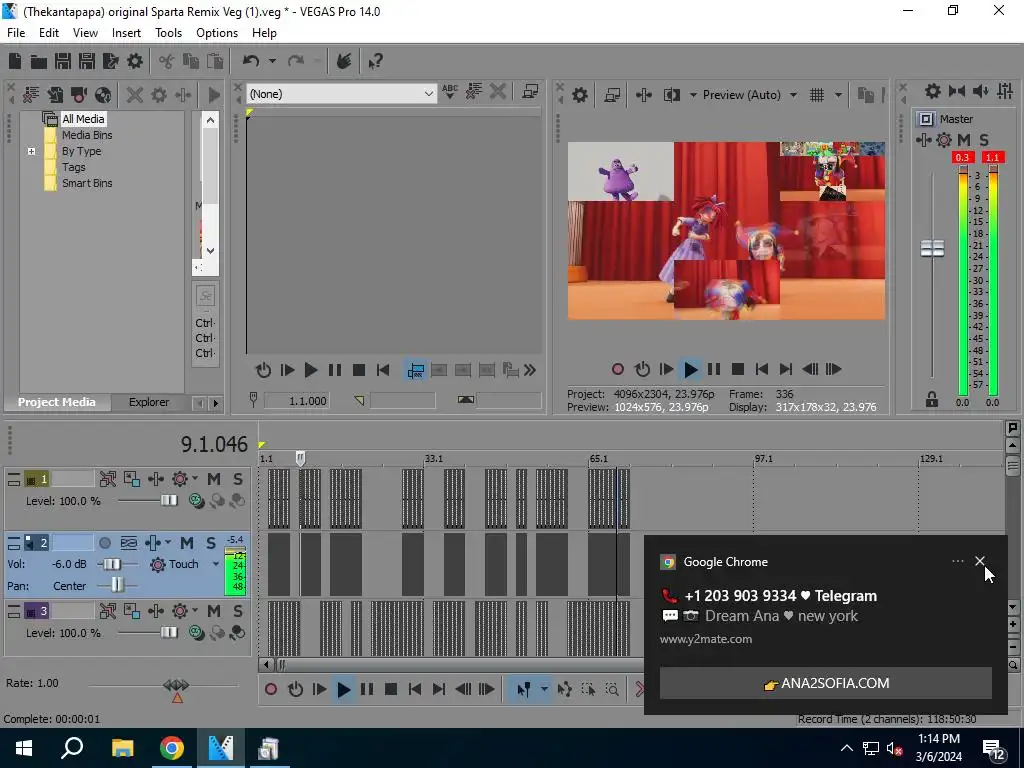Click Get Media from Web globe icon
1024x768 pixels.
103,95
